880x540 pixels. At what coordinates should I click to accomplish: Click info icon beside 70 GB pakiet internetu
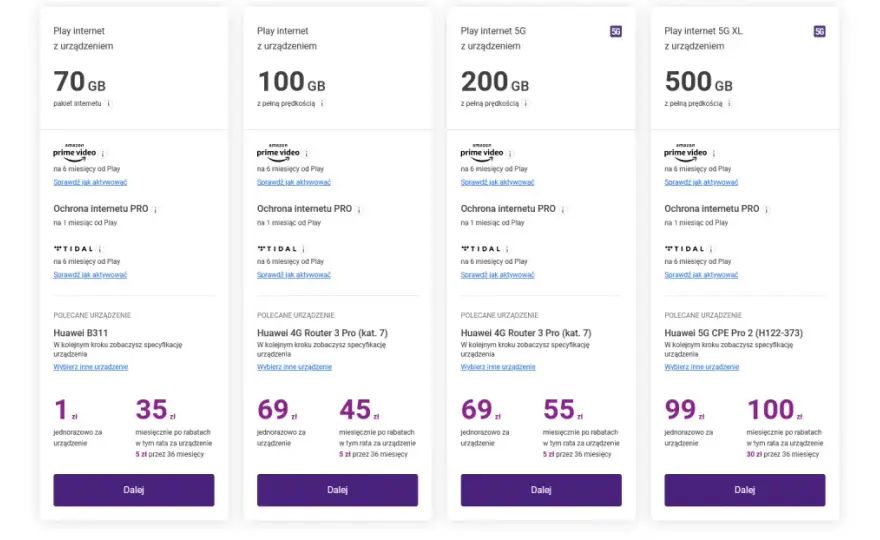point(109,103)
